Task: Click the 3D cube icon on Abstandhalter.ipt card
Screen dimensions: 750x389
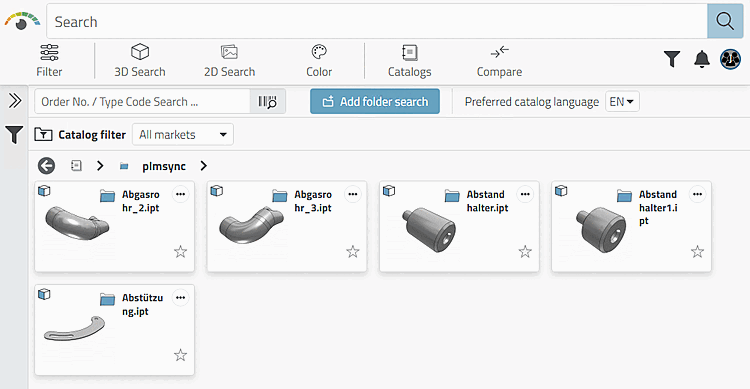Action: [389, 191]
